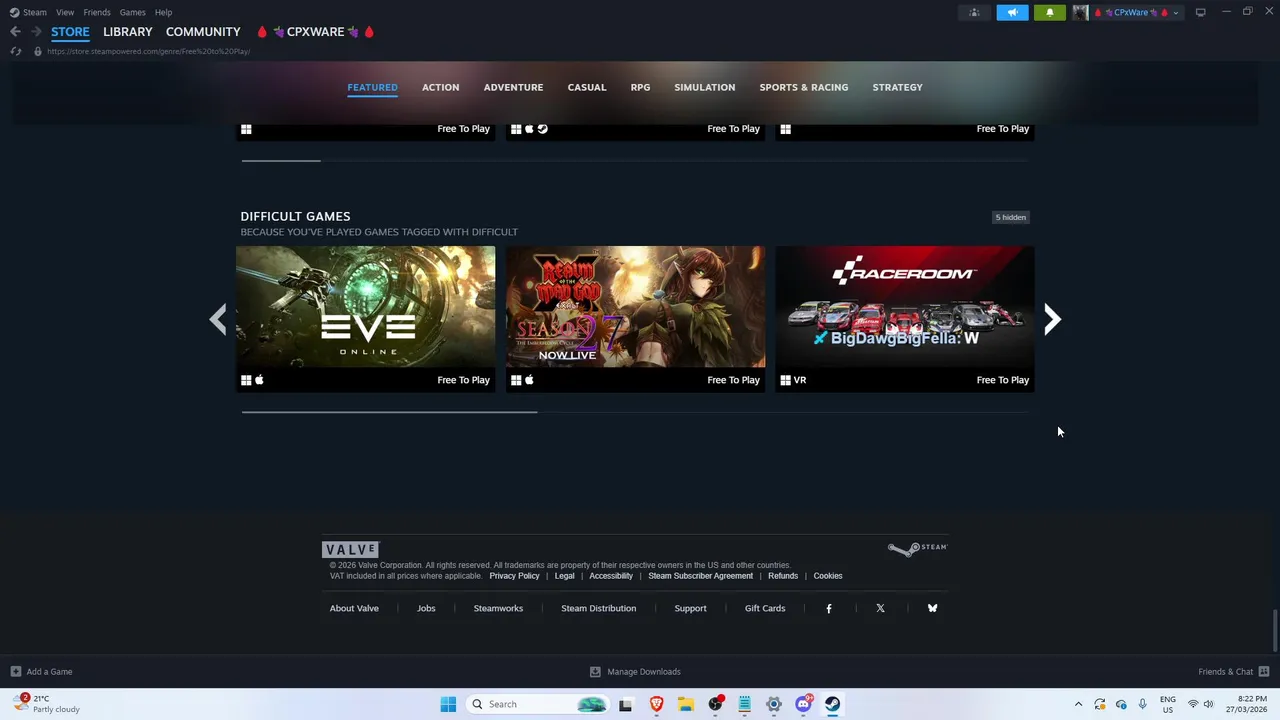
Task: Expand the CPxWare account dropdown
Action: pyautogui.click(x=1176, y=13)
